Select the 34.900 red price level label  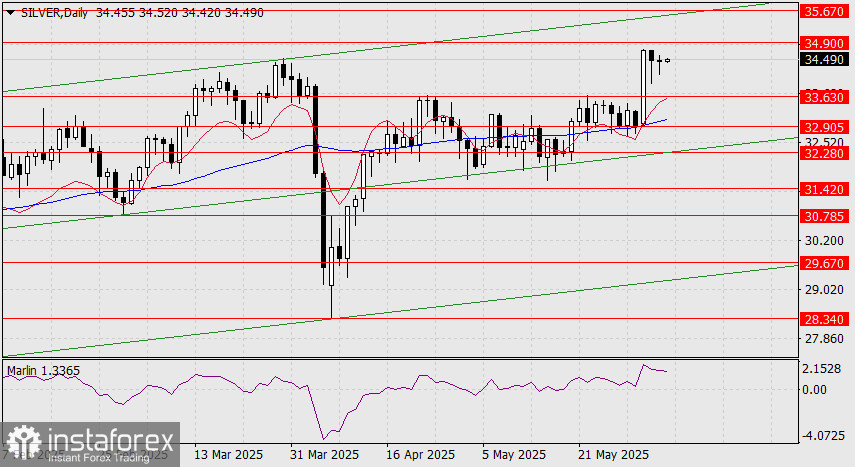coord(824,43)
